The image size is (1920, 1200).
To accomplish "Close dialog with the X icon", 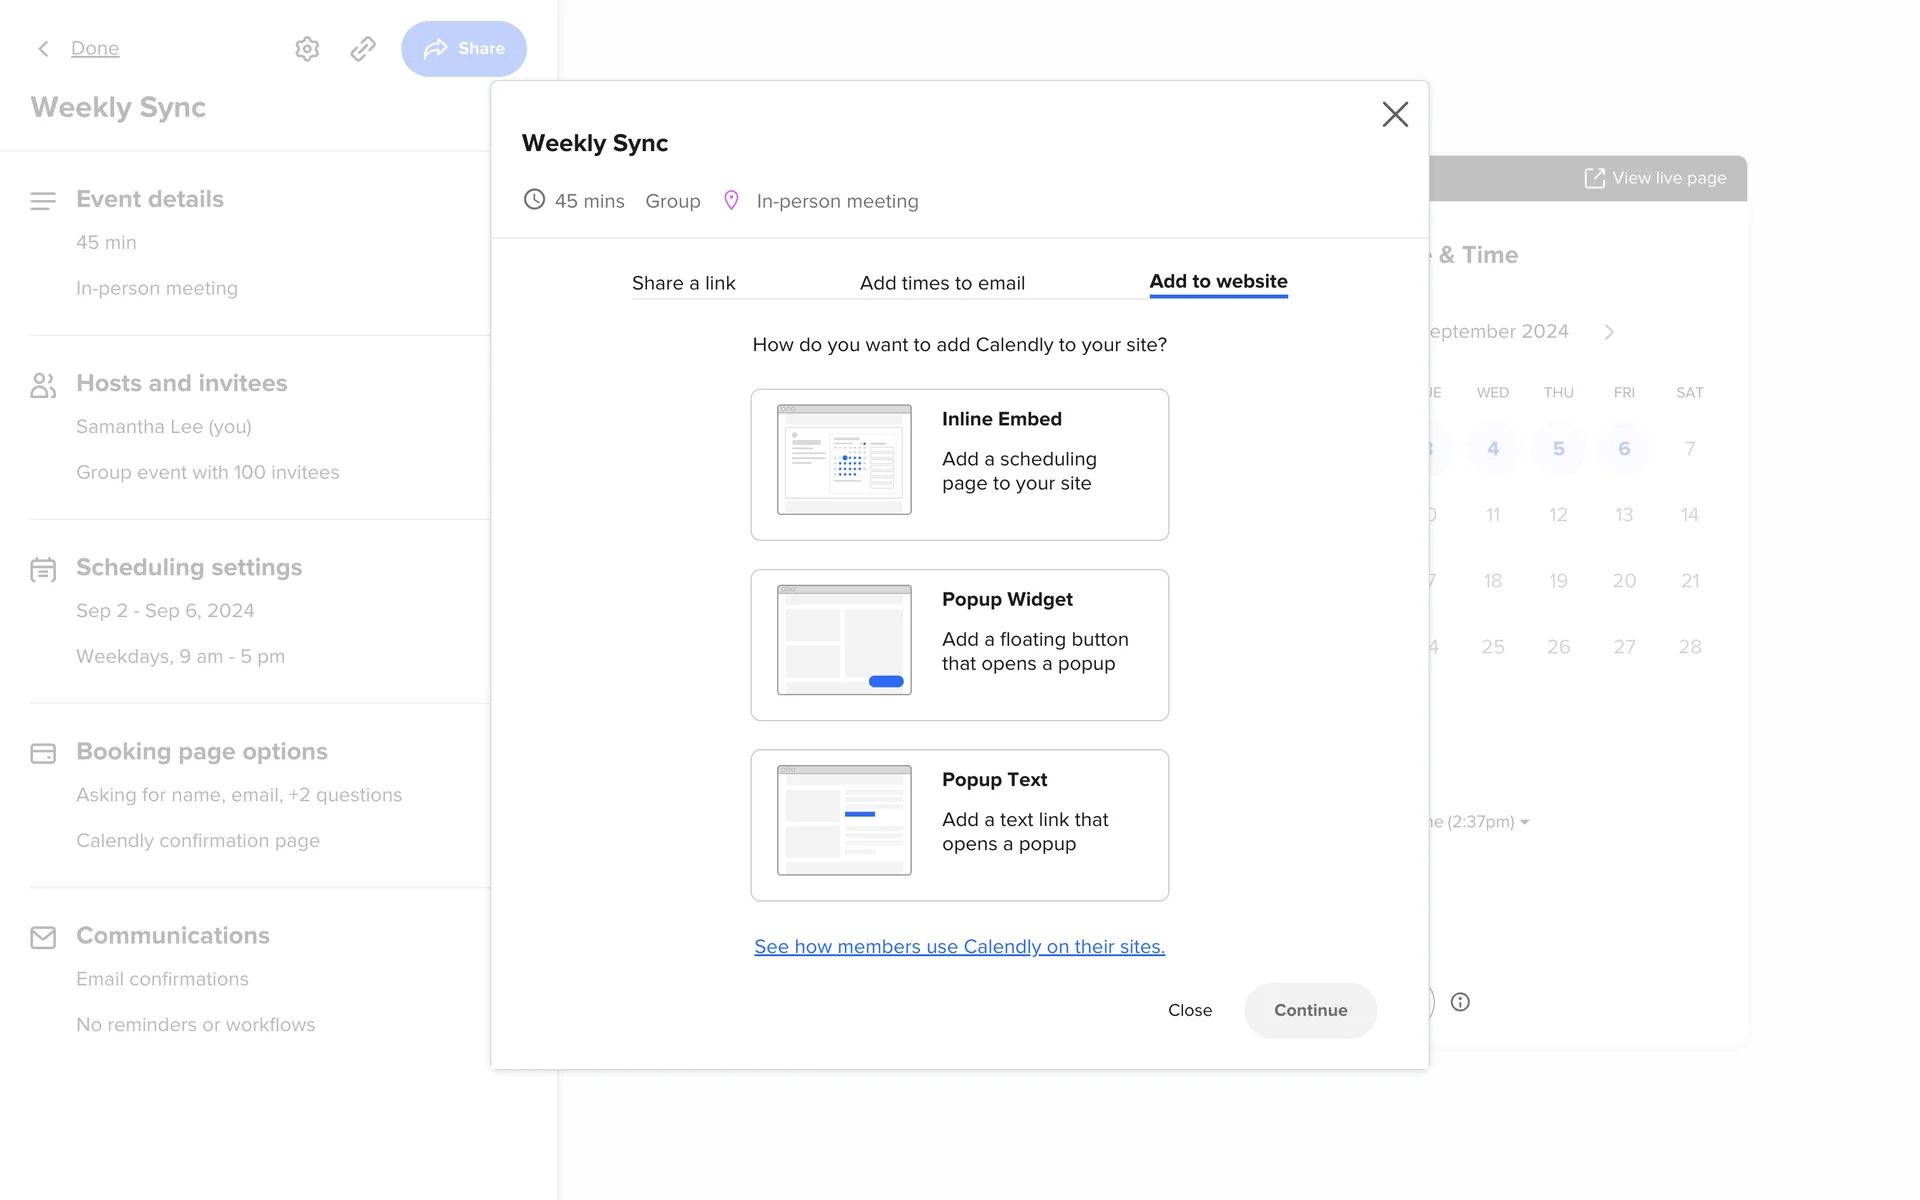I will tap(1394, 114).
